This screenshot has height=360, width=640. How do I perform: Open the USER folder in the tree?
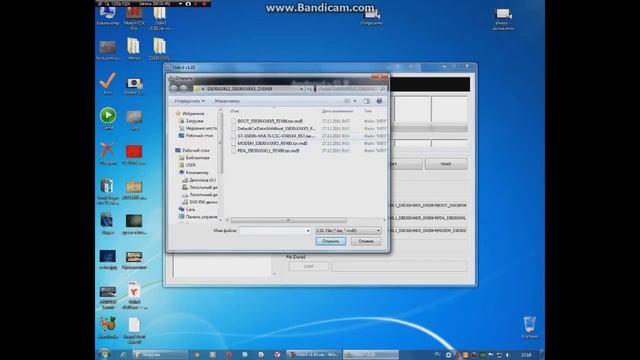191,165
